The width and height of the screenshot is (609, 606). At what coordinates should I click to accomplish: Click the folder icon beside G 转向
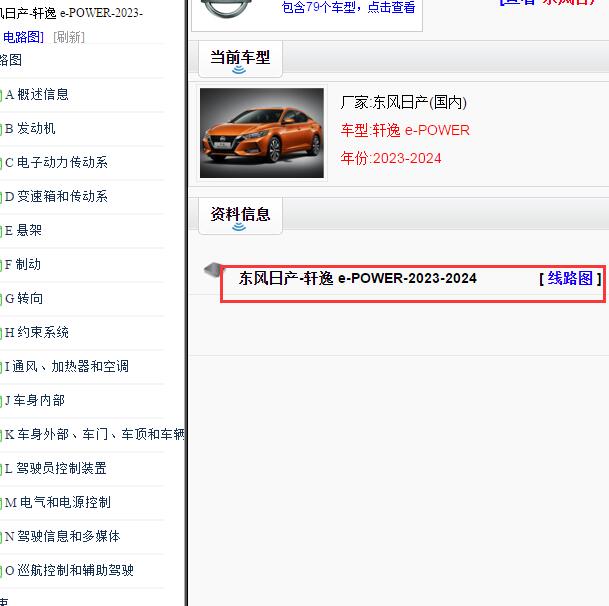point(1,299)
